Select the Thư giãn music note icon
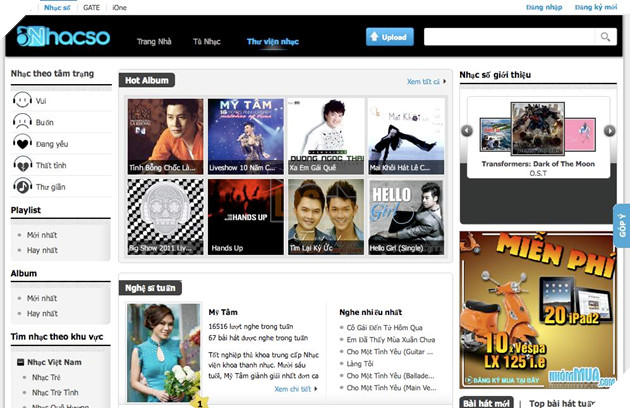Screen dimensions: 630x408 click(22, 185)
